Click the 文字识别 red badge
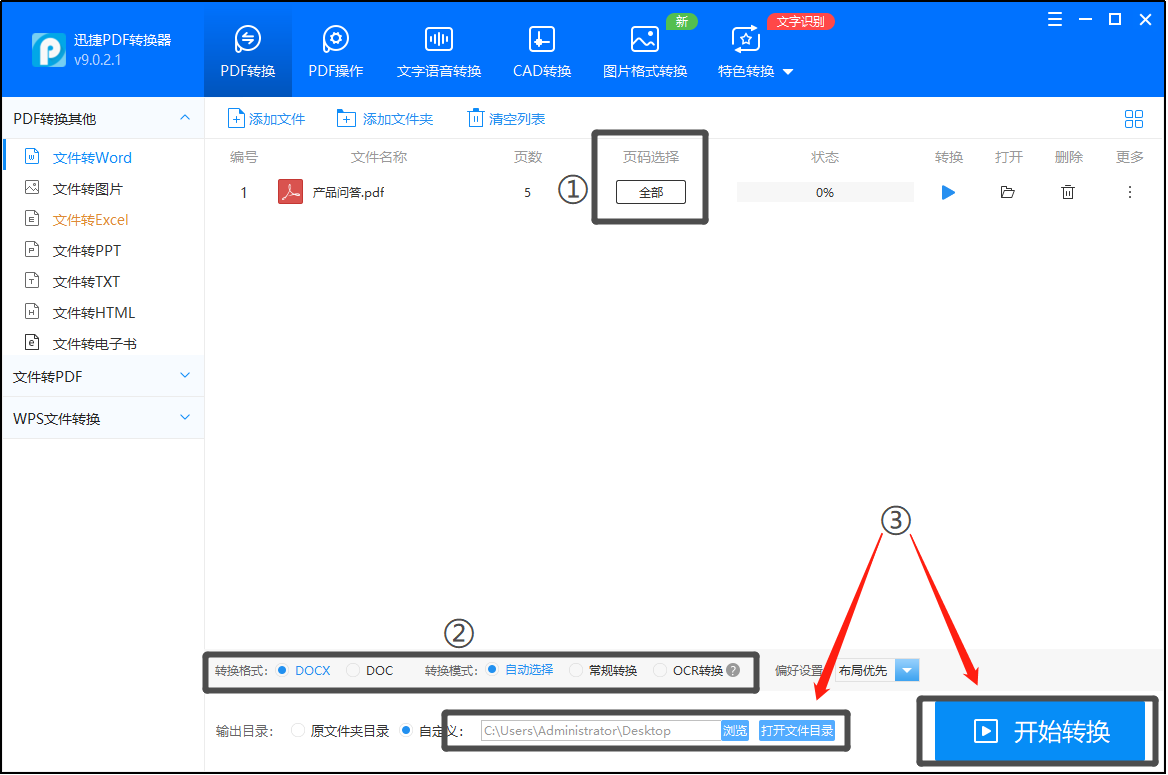 [801, 22]
